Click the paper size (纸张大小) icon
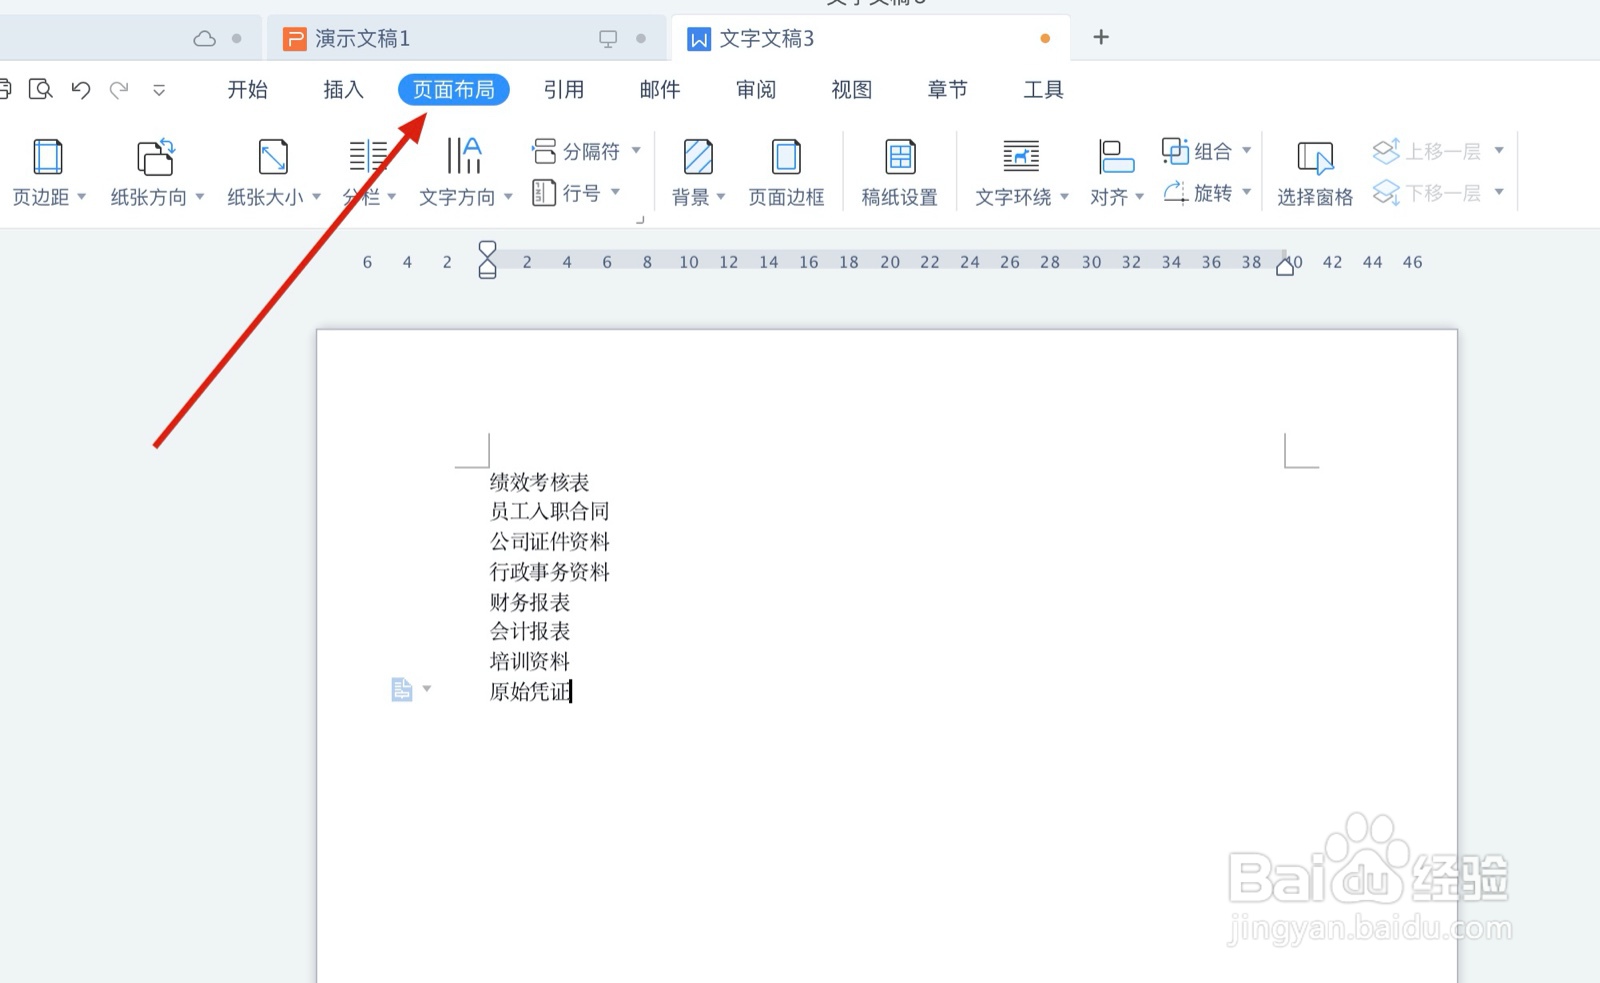Viewport: 1600px width, 983px height. pyautogui.click(x=273, y=157)
